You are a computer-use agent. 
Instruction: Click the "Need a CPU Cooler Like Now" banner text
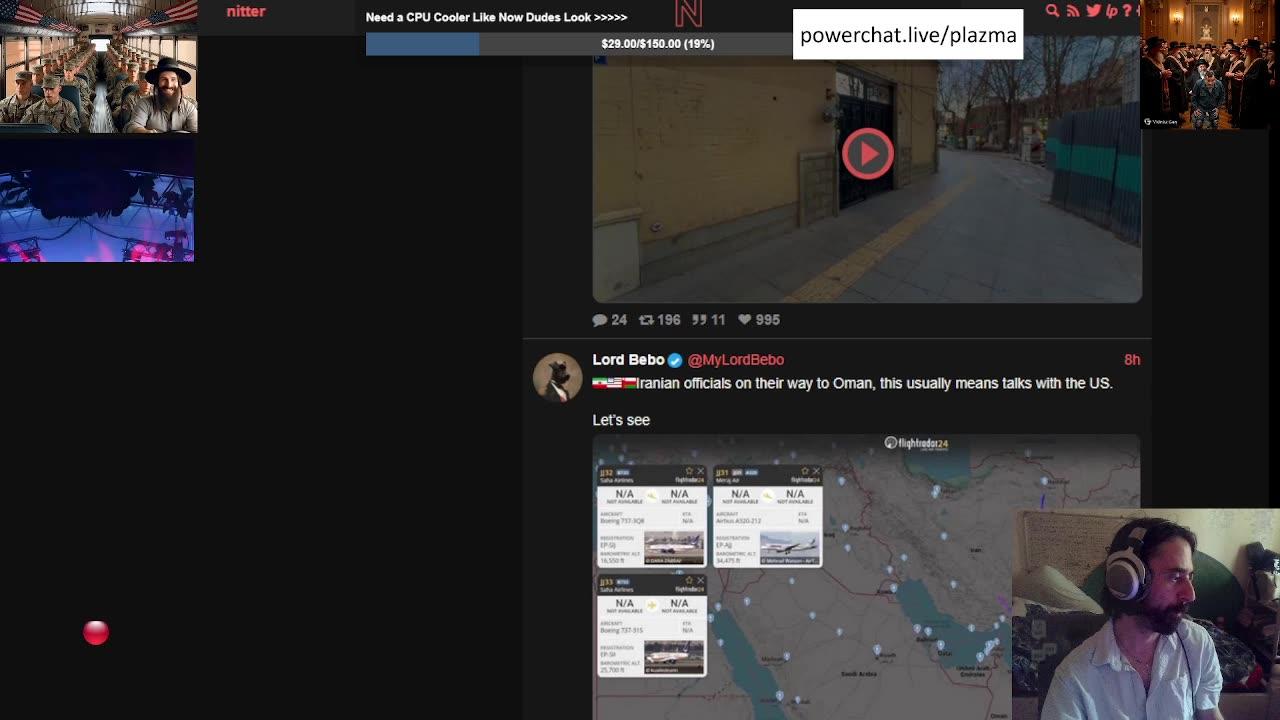[x=496, y=17]
